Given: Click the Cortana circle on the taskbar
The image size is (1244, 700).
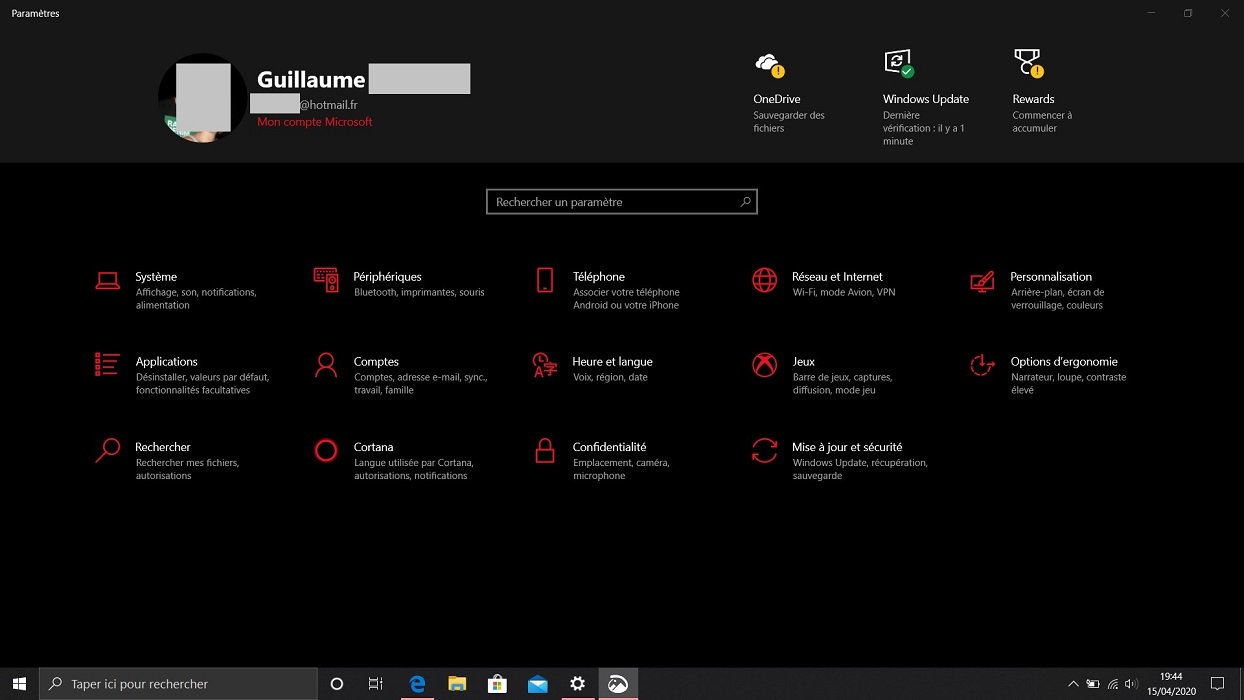Looking at the screenshot, I should [337, 684].
